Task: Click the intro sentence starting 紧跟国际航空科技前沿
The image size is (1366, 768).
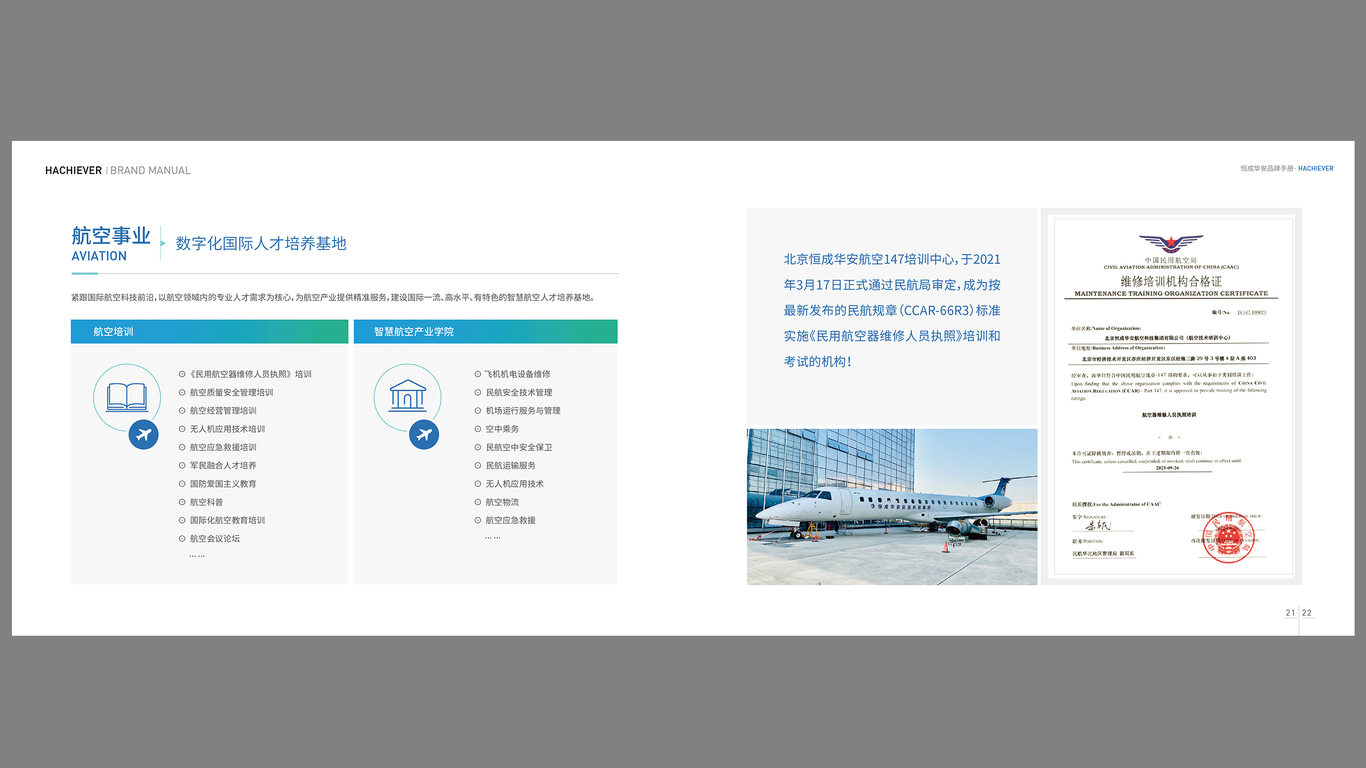Action: pos(334,297)
